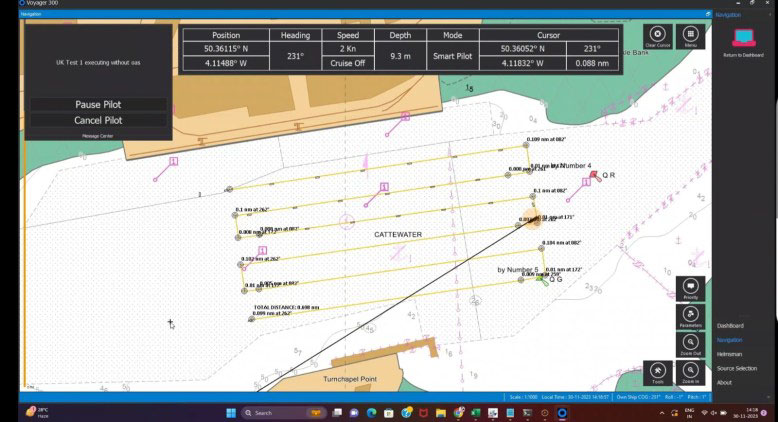Open the Tools icon

(x=657, y=372)
